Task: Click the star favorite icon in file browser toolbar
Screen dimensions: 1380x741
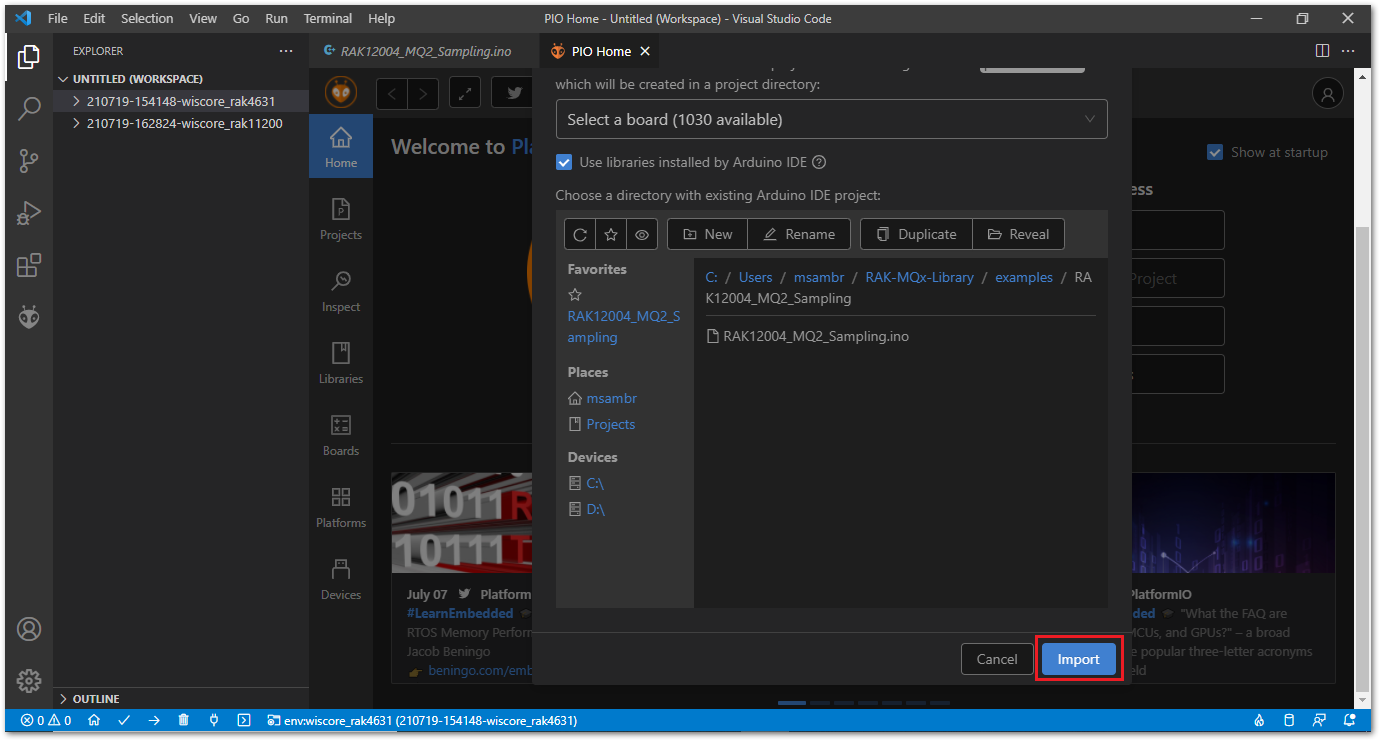Action: (x=611, y=234)
